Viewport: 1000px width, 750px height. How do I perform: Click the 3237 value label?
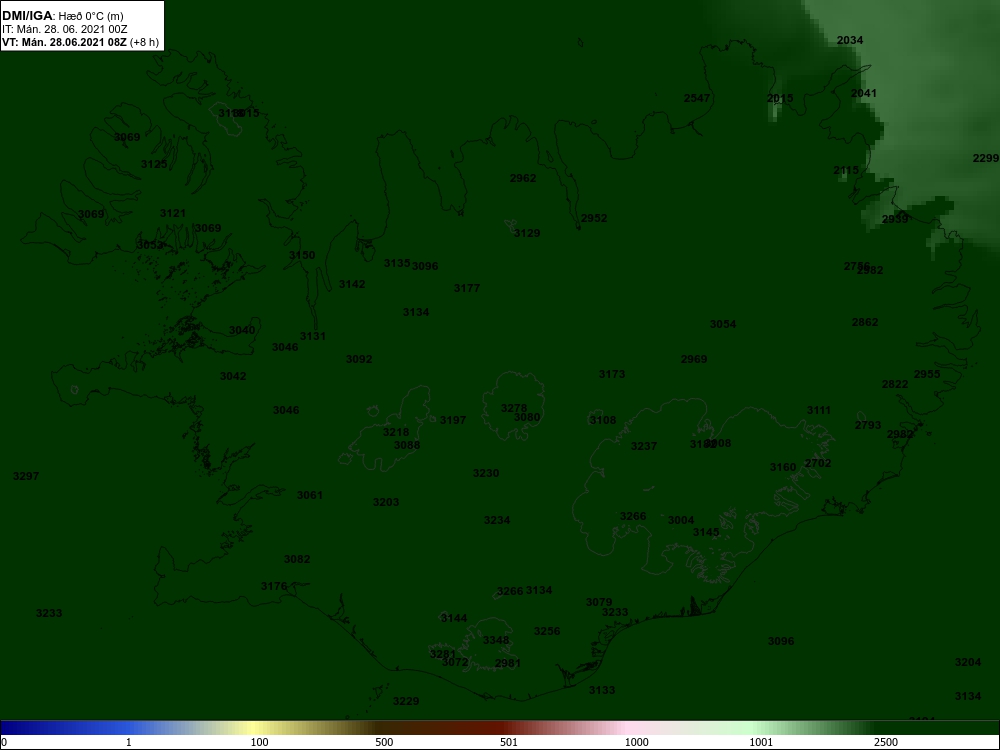(x=643, y=446)
